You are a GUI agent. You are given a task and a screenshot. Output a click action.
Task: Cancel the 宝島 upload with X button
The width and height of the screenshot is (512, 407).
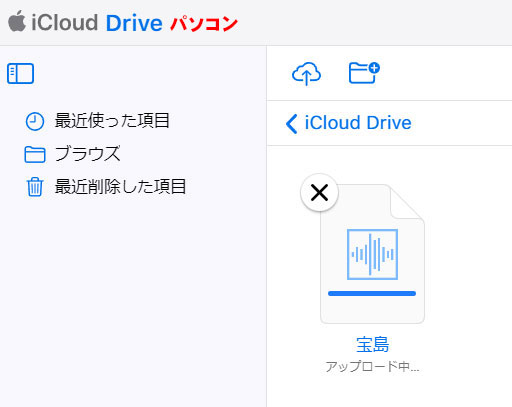pos(319,193)
